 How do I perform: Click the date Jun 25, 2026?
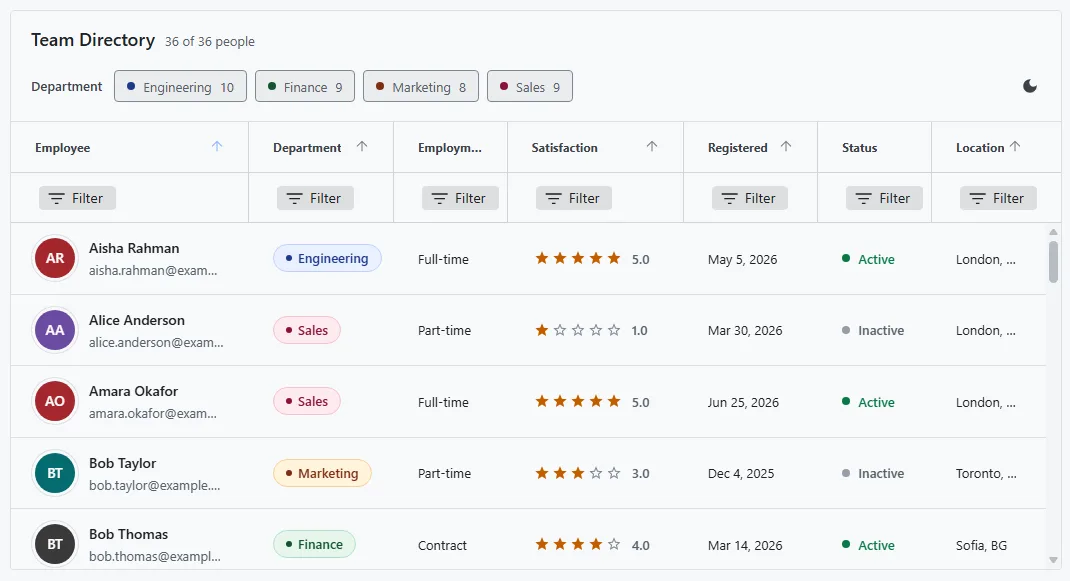tap(743, 402)
